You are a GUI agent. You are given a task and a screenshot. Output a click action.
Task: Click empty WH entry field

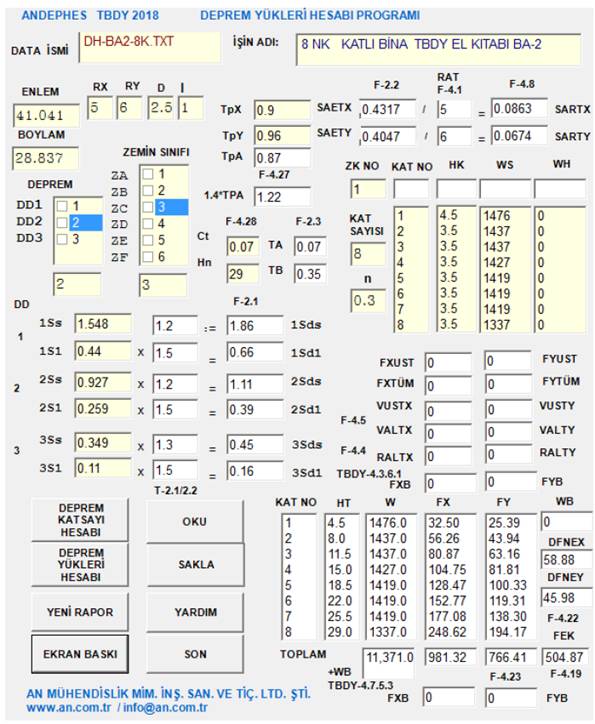click(x=560, y=189)
